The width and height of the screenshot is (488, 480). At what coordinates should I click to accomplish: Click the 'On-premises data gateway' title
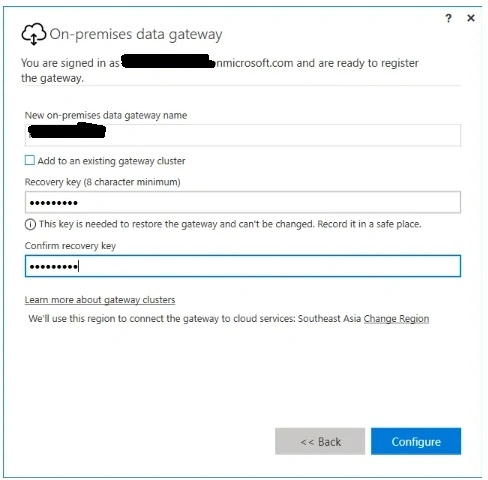point(136,35)
